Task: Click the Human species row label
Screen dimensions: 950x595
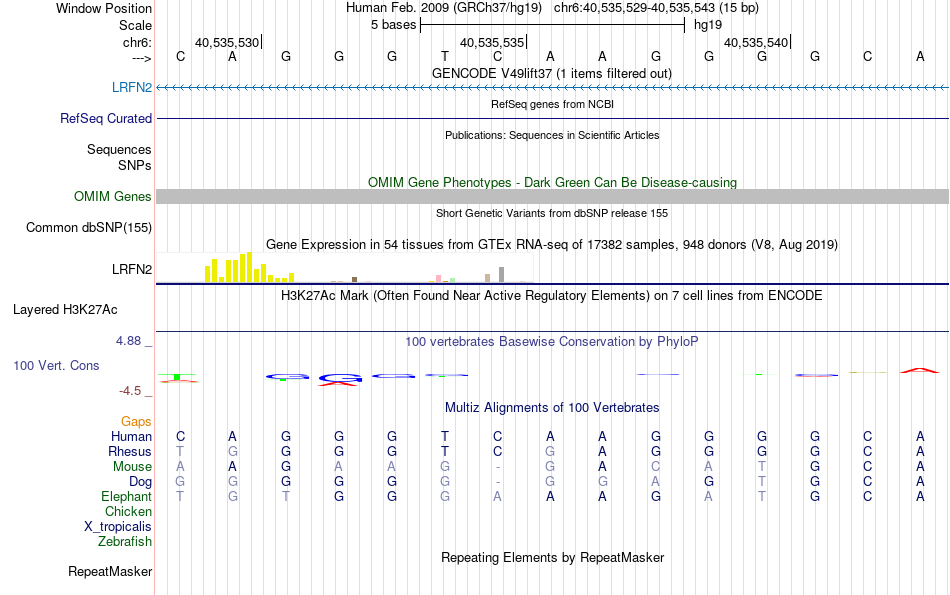Action: pyautogui.click(x=131, y=436)
